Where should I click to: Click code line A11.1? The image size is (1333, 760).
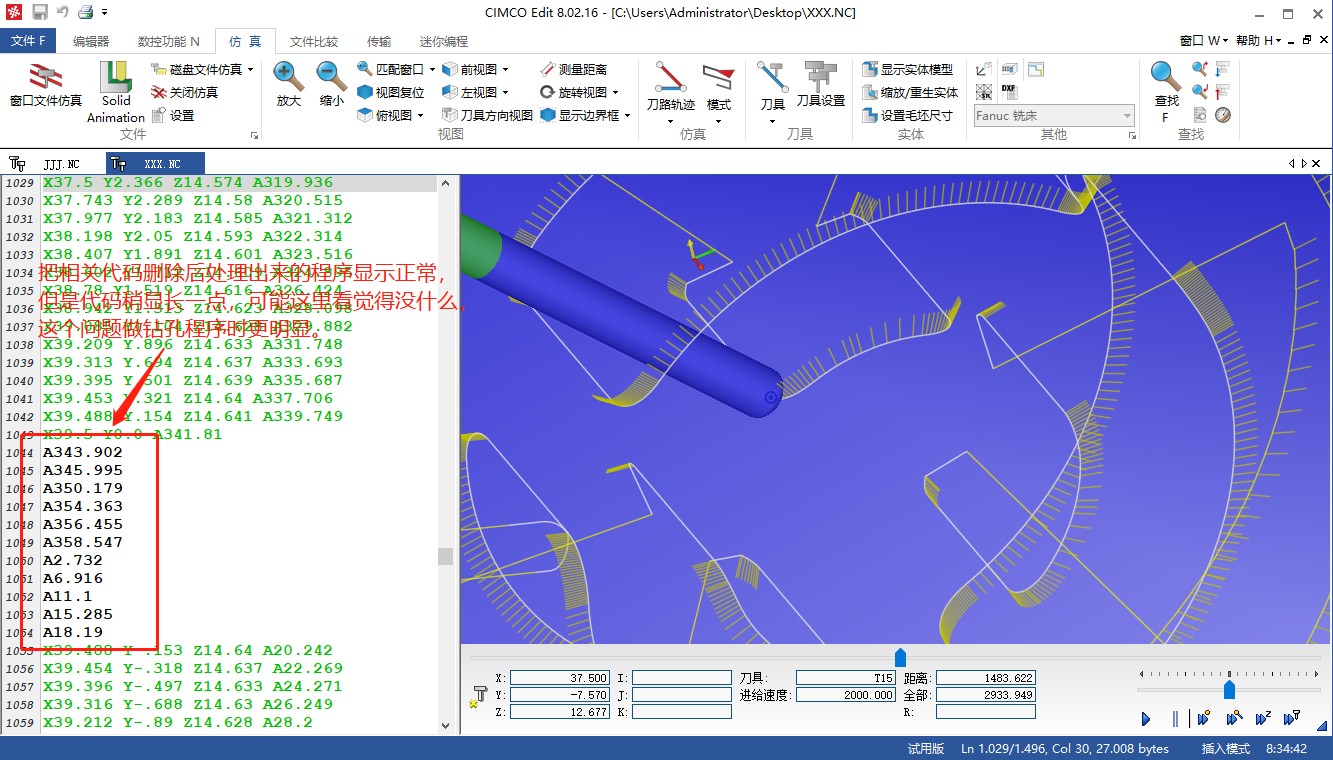(67, 596)
